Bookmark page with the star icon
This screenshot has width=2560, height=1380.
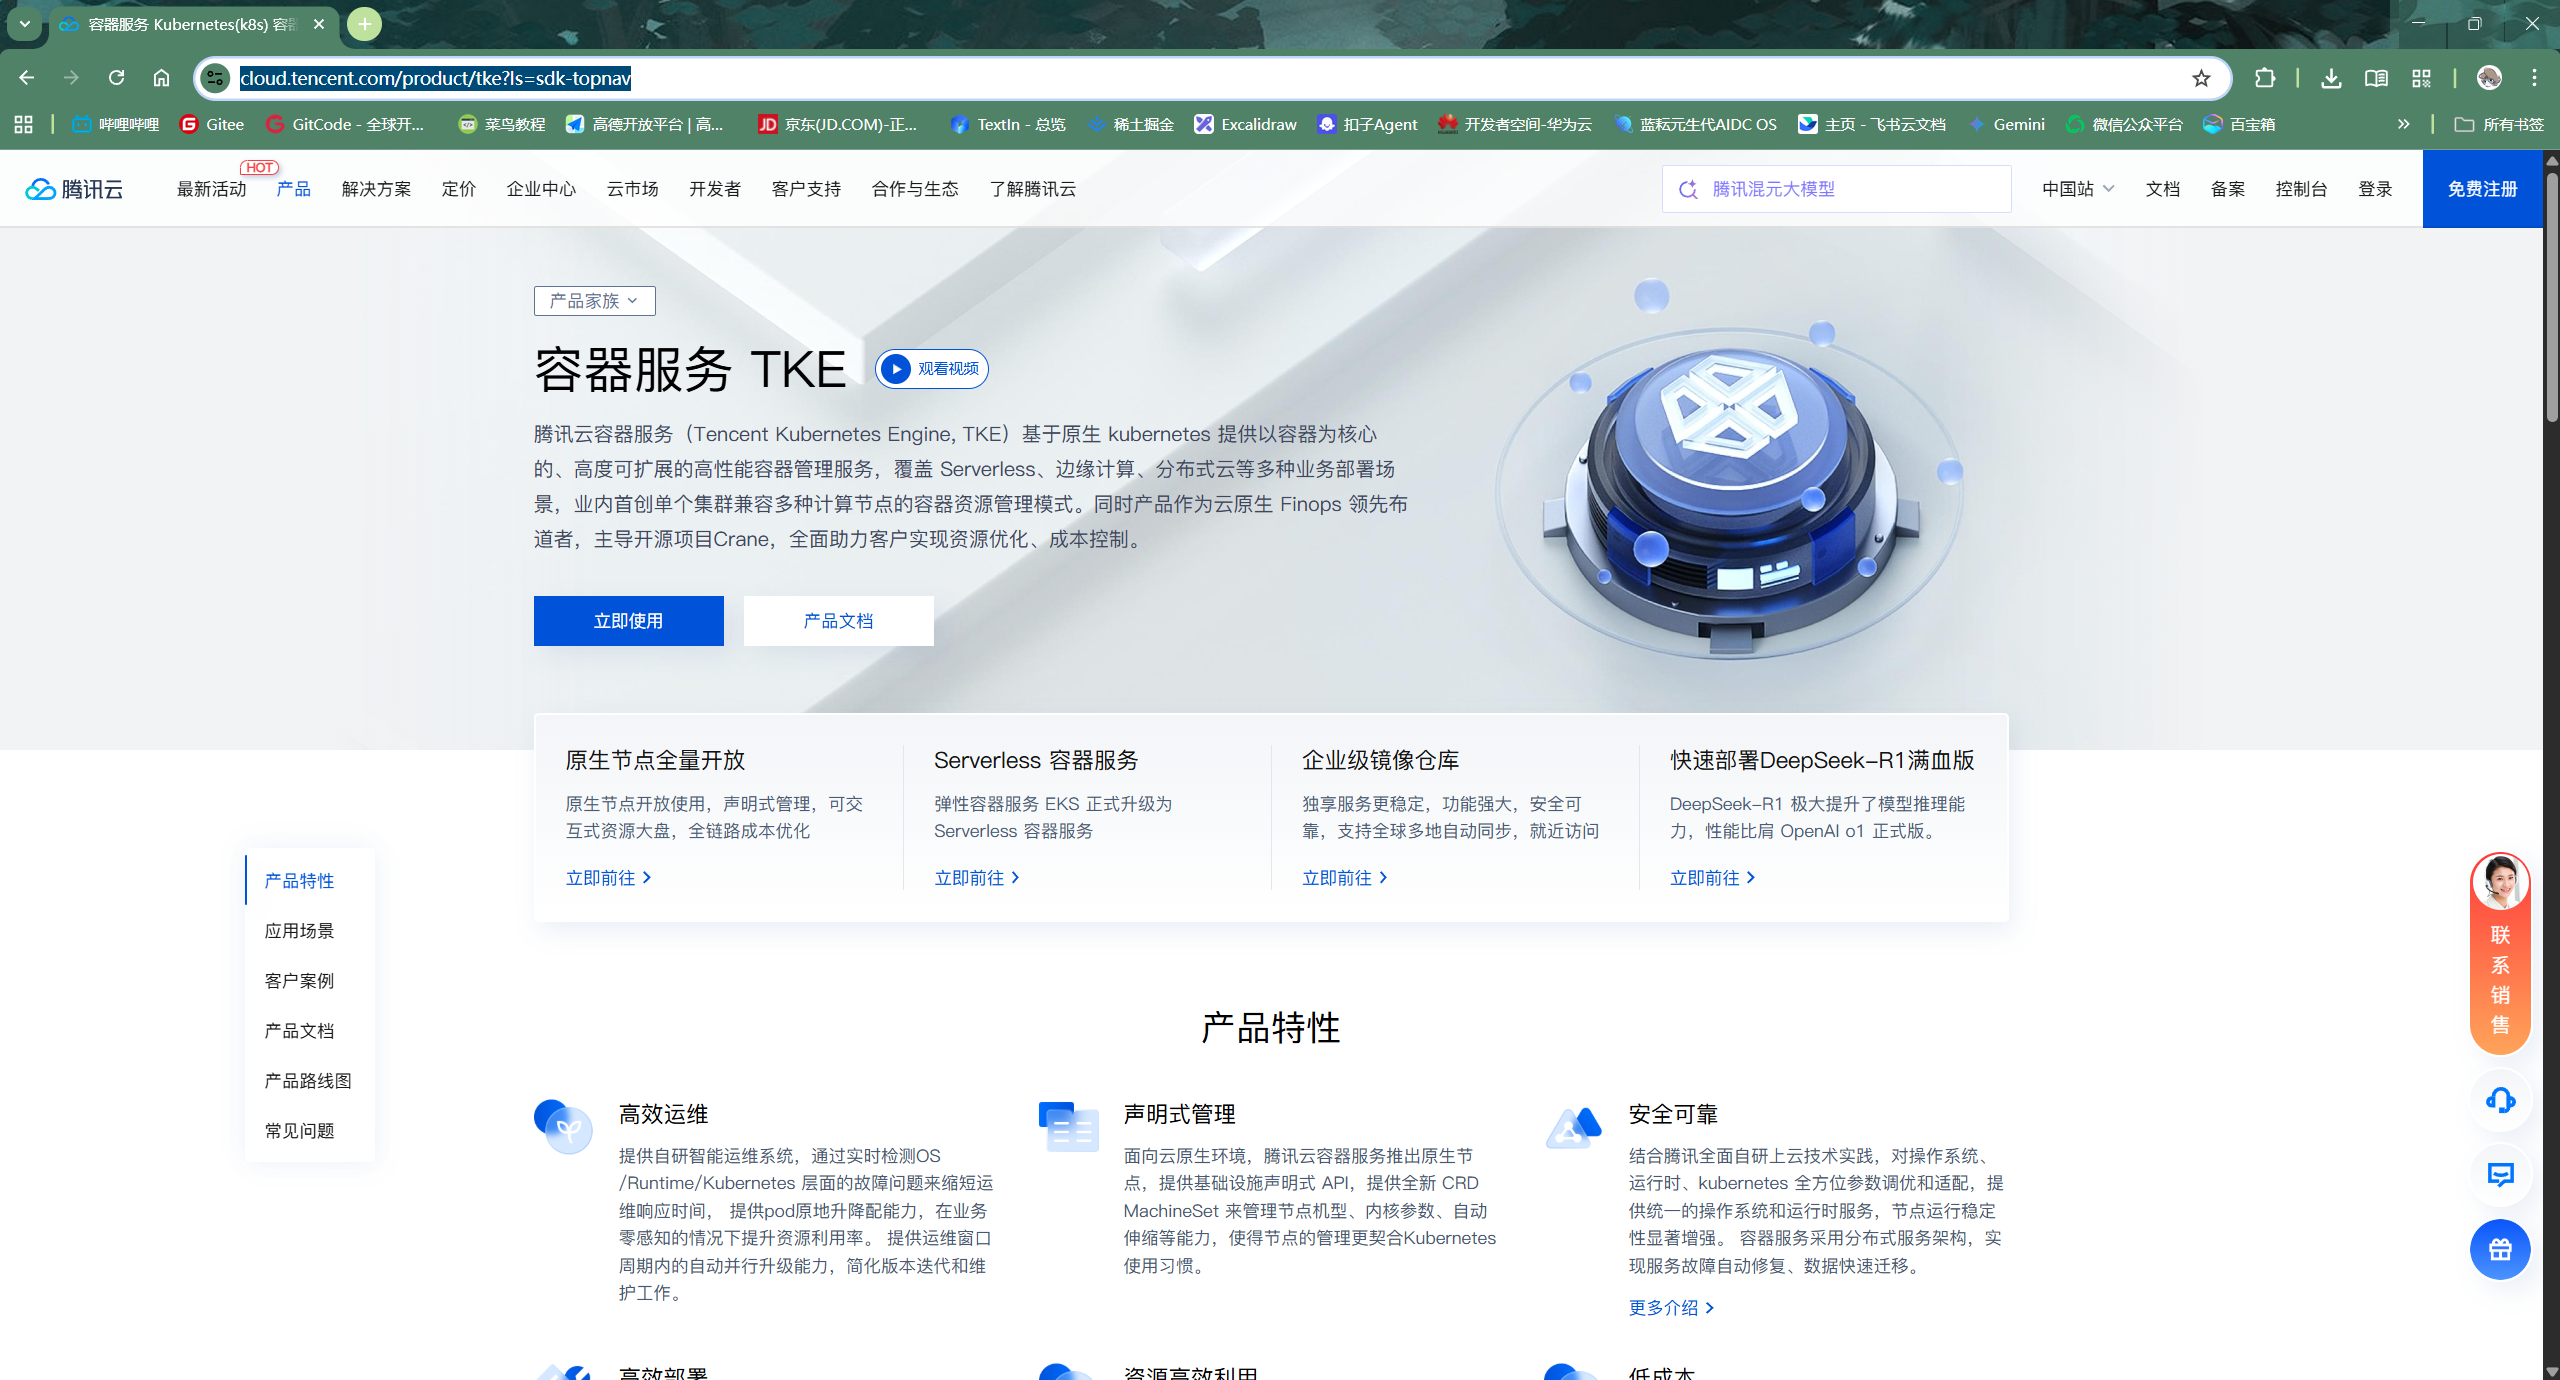coord(2201,78)
